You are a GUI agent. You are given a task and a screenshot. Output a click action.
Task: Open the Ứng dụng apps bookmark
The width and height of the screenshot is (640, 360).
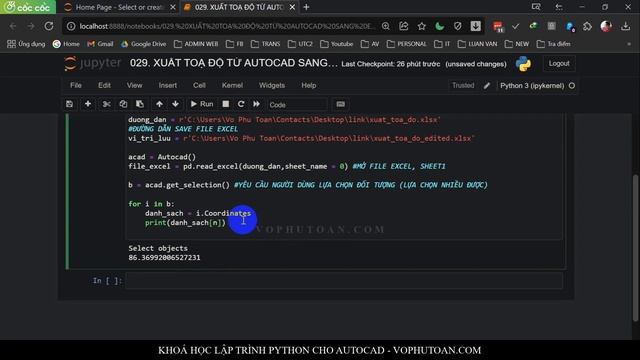(26, 44)
